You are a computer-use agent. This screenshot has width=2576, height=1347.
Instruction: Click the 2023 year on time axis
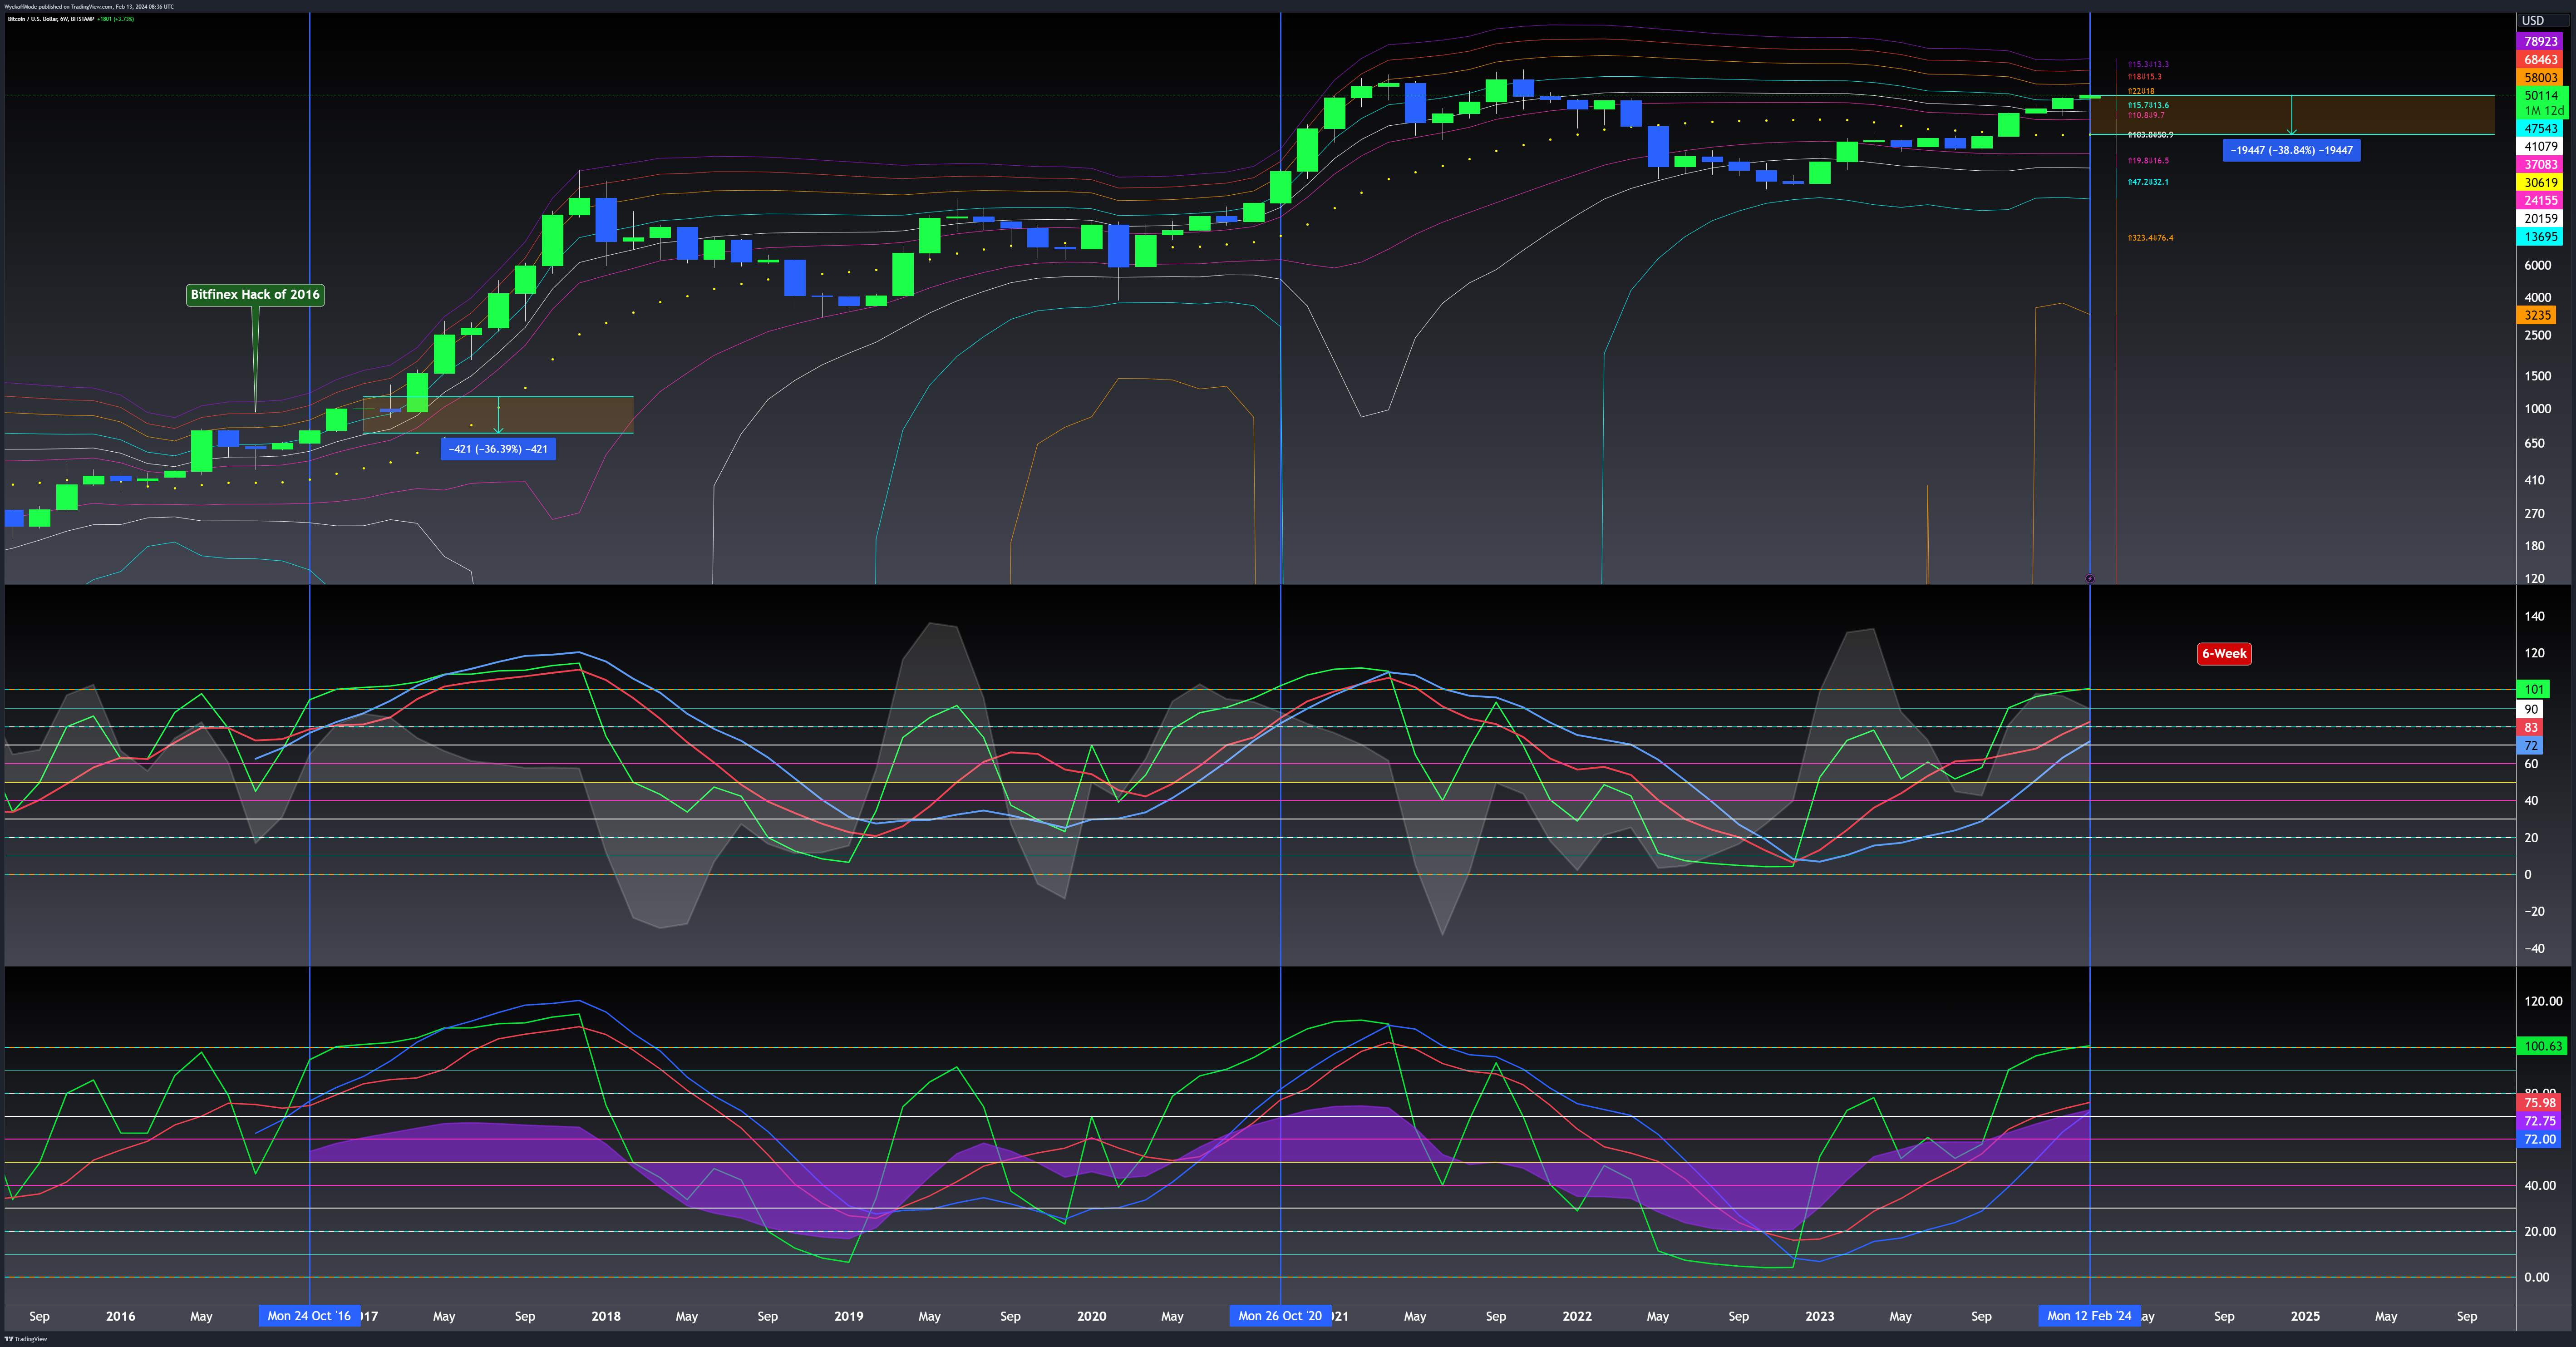tap(1820, 1317)
